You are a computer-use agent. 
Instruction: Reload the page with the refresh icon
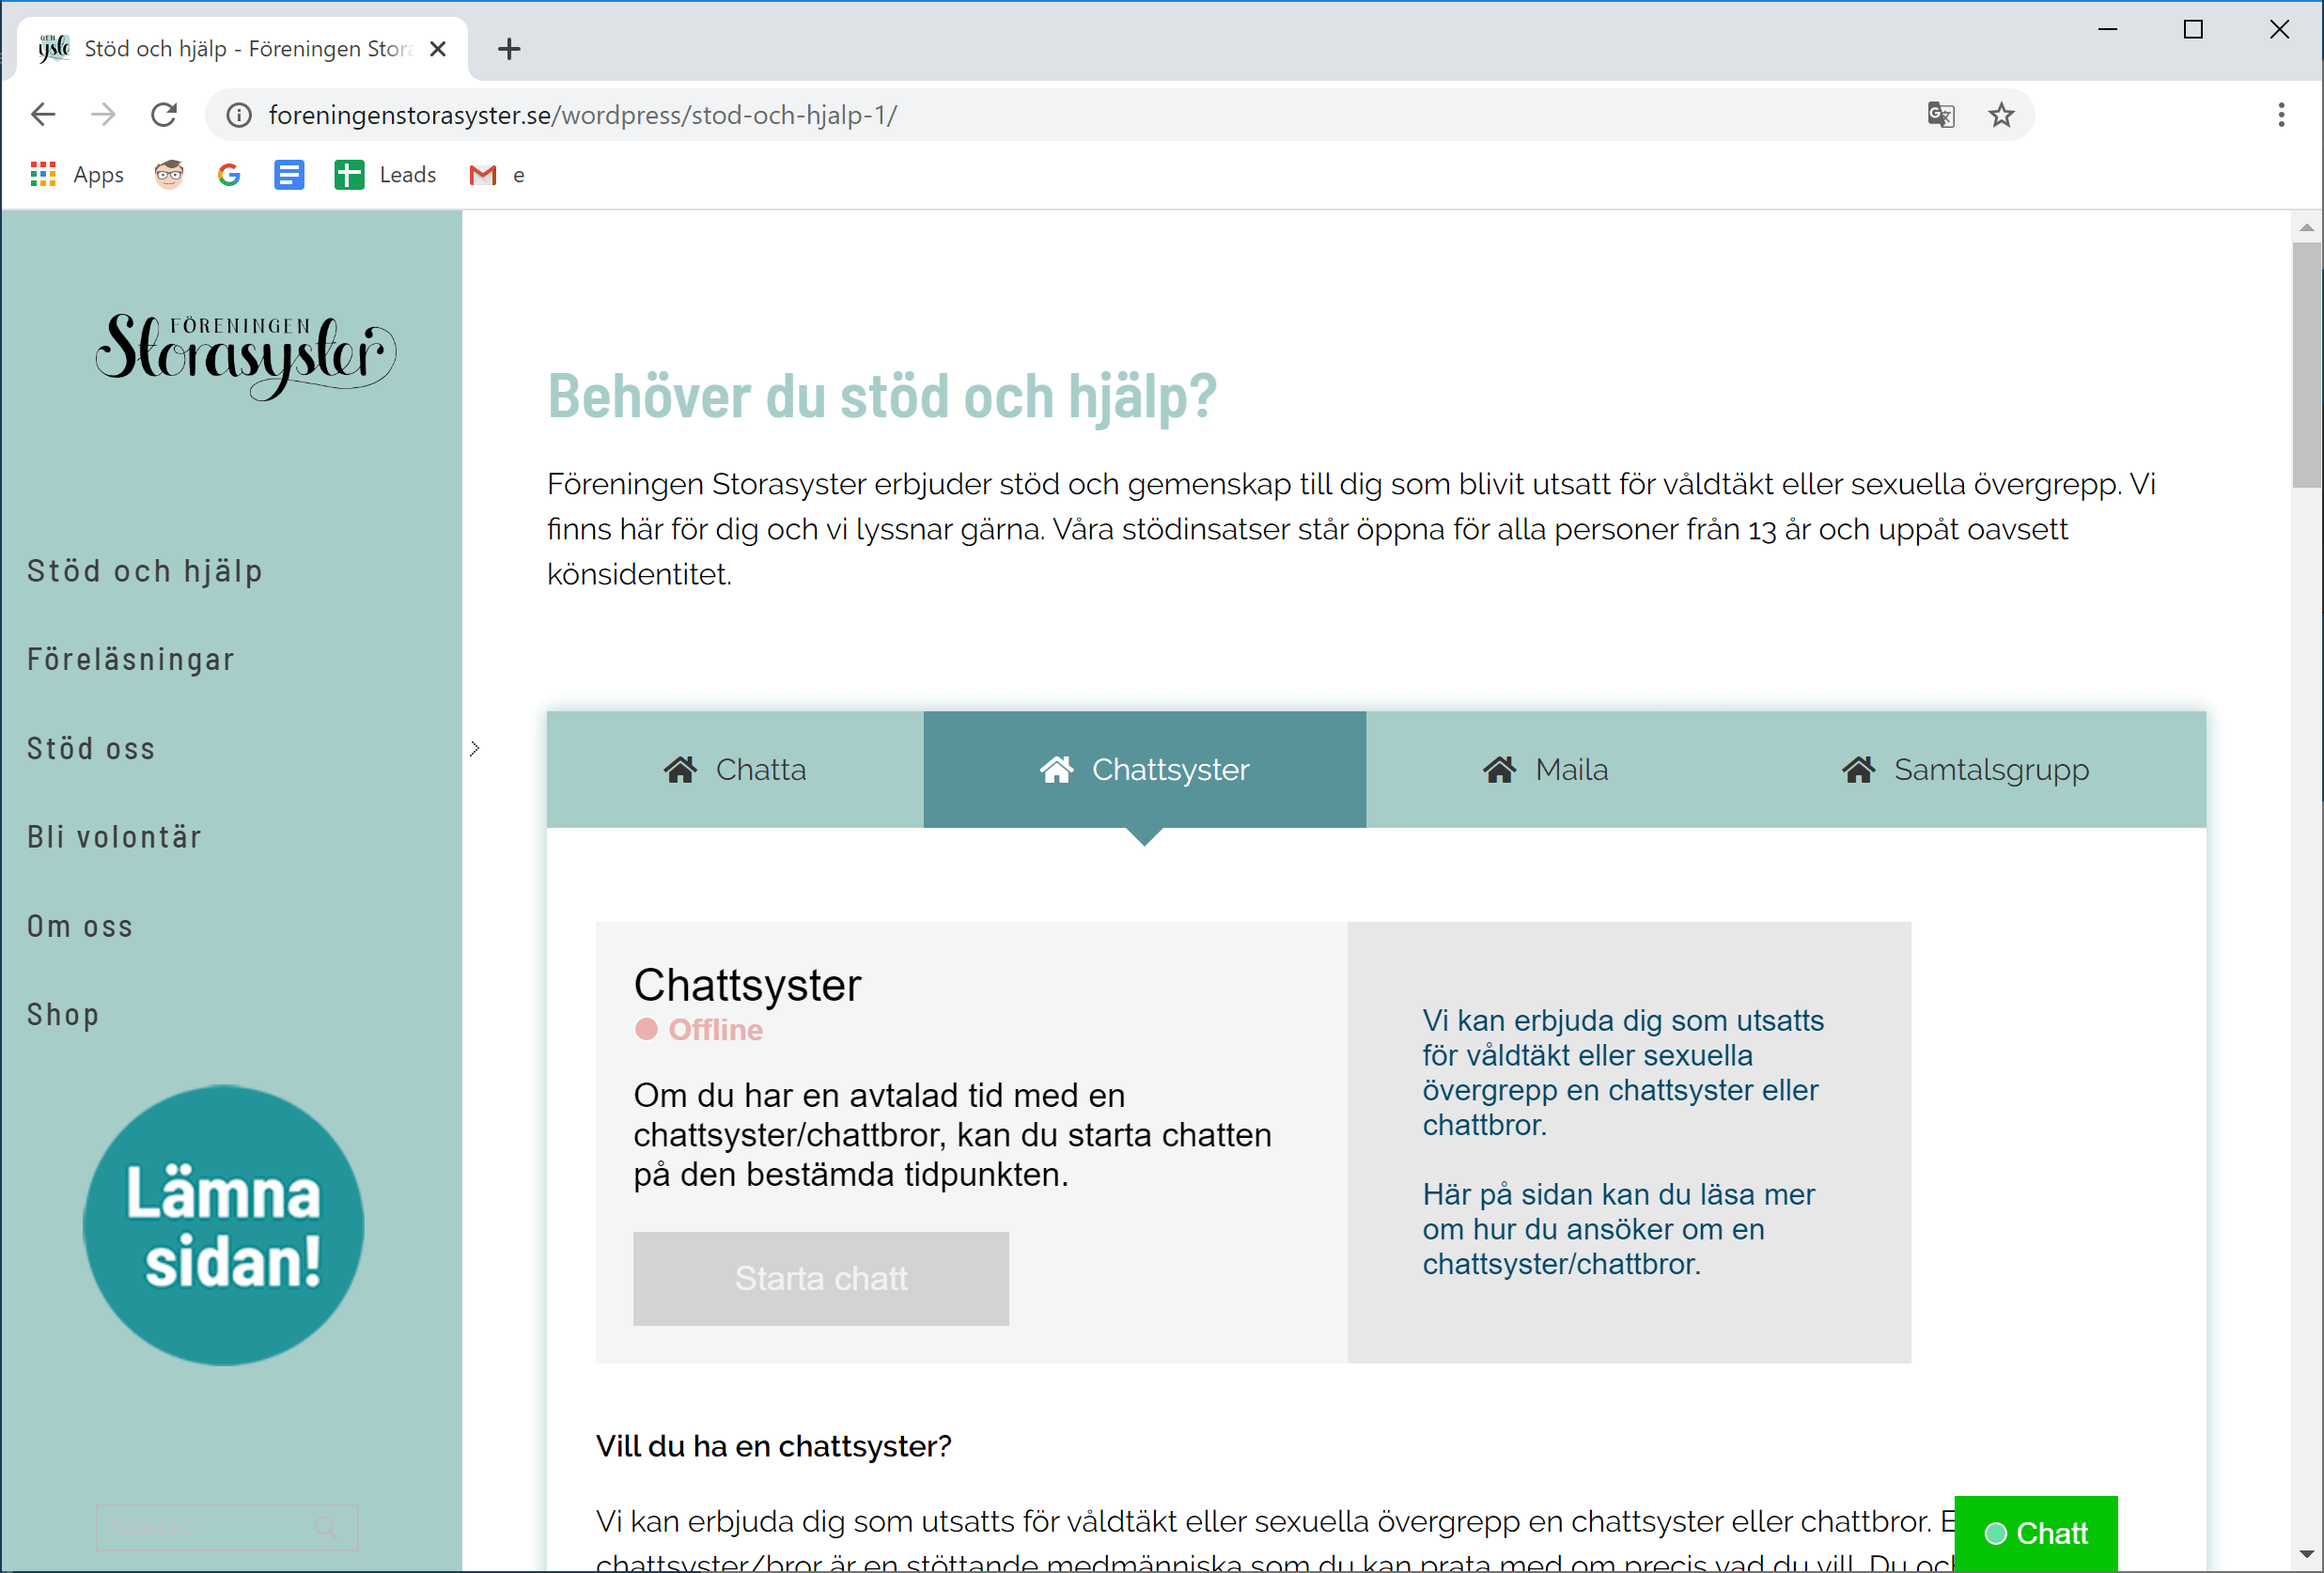click(164, 115)
